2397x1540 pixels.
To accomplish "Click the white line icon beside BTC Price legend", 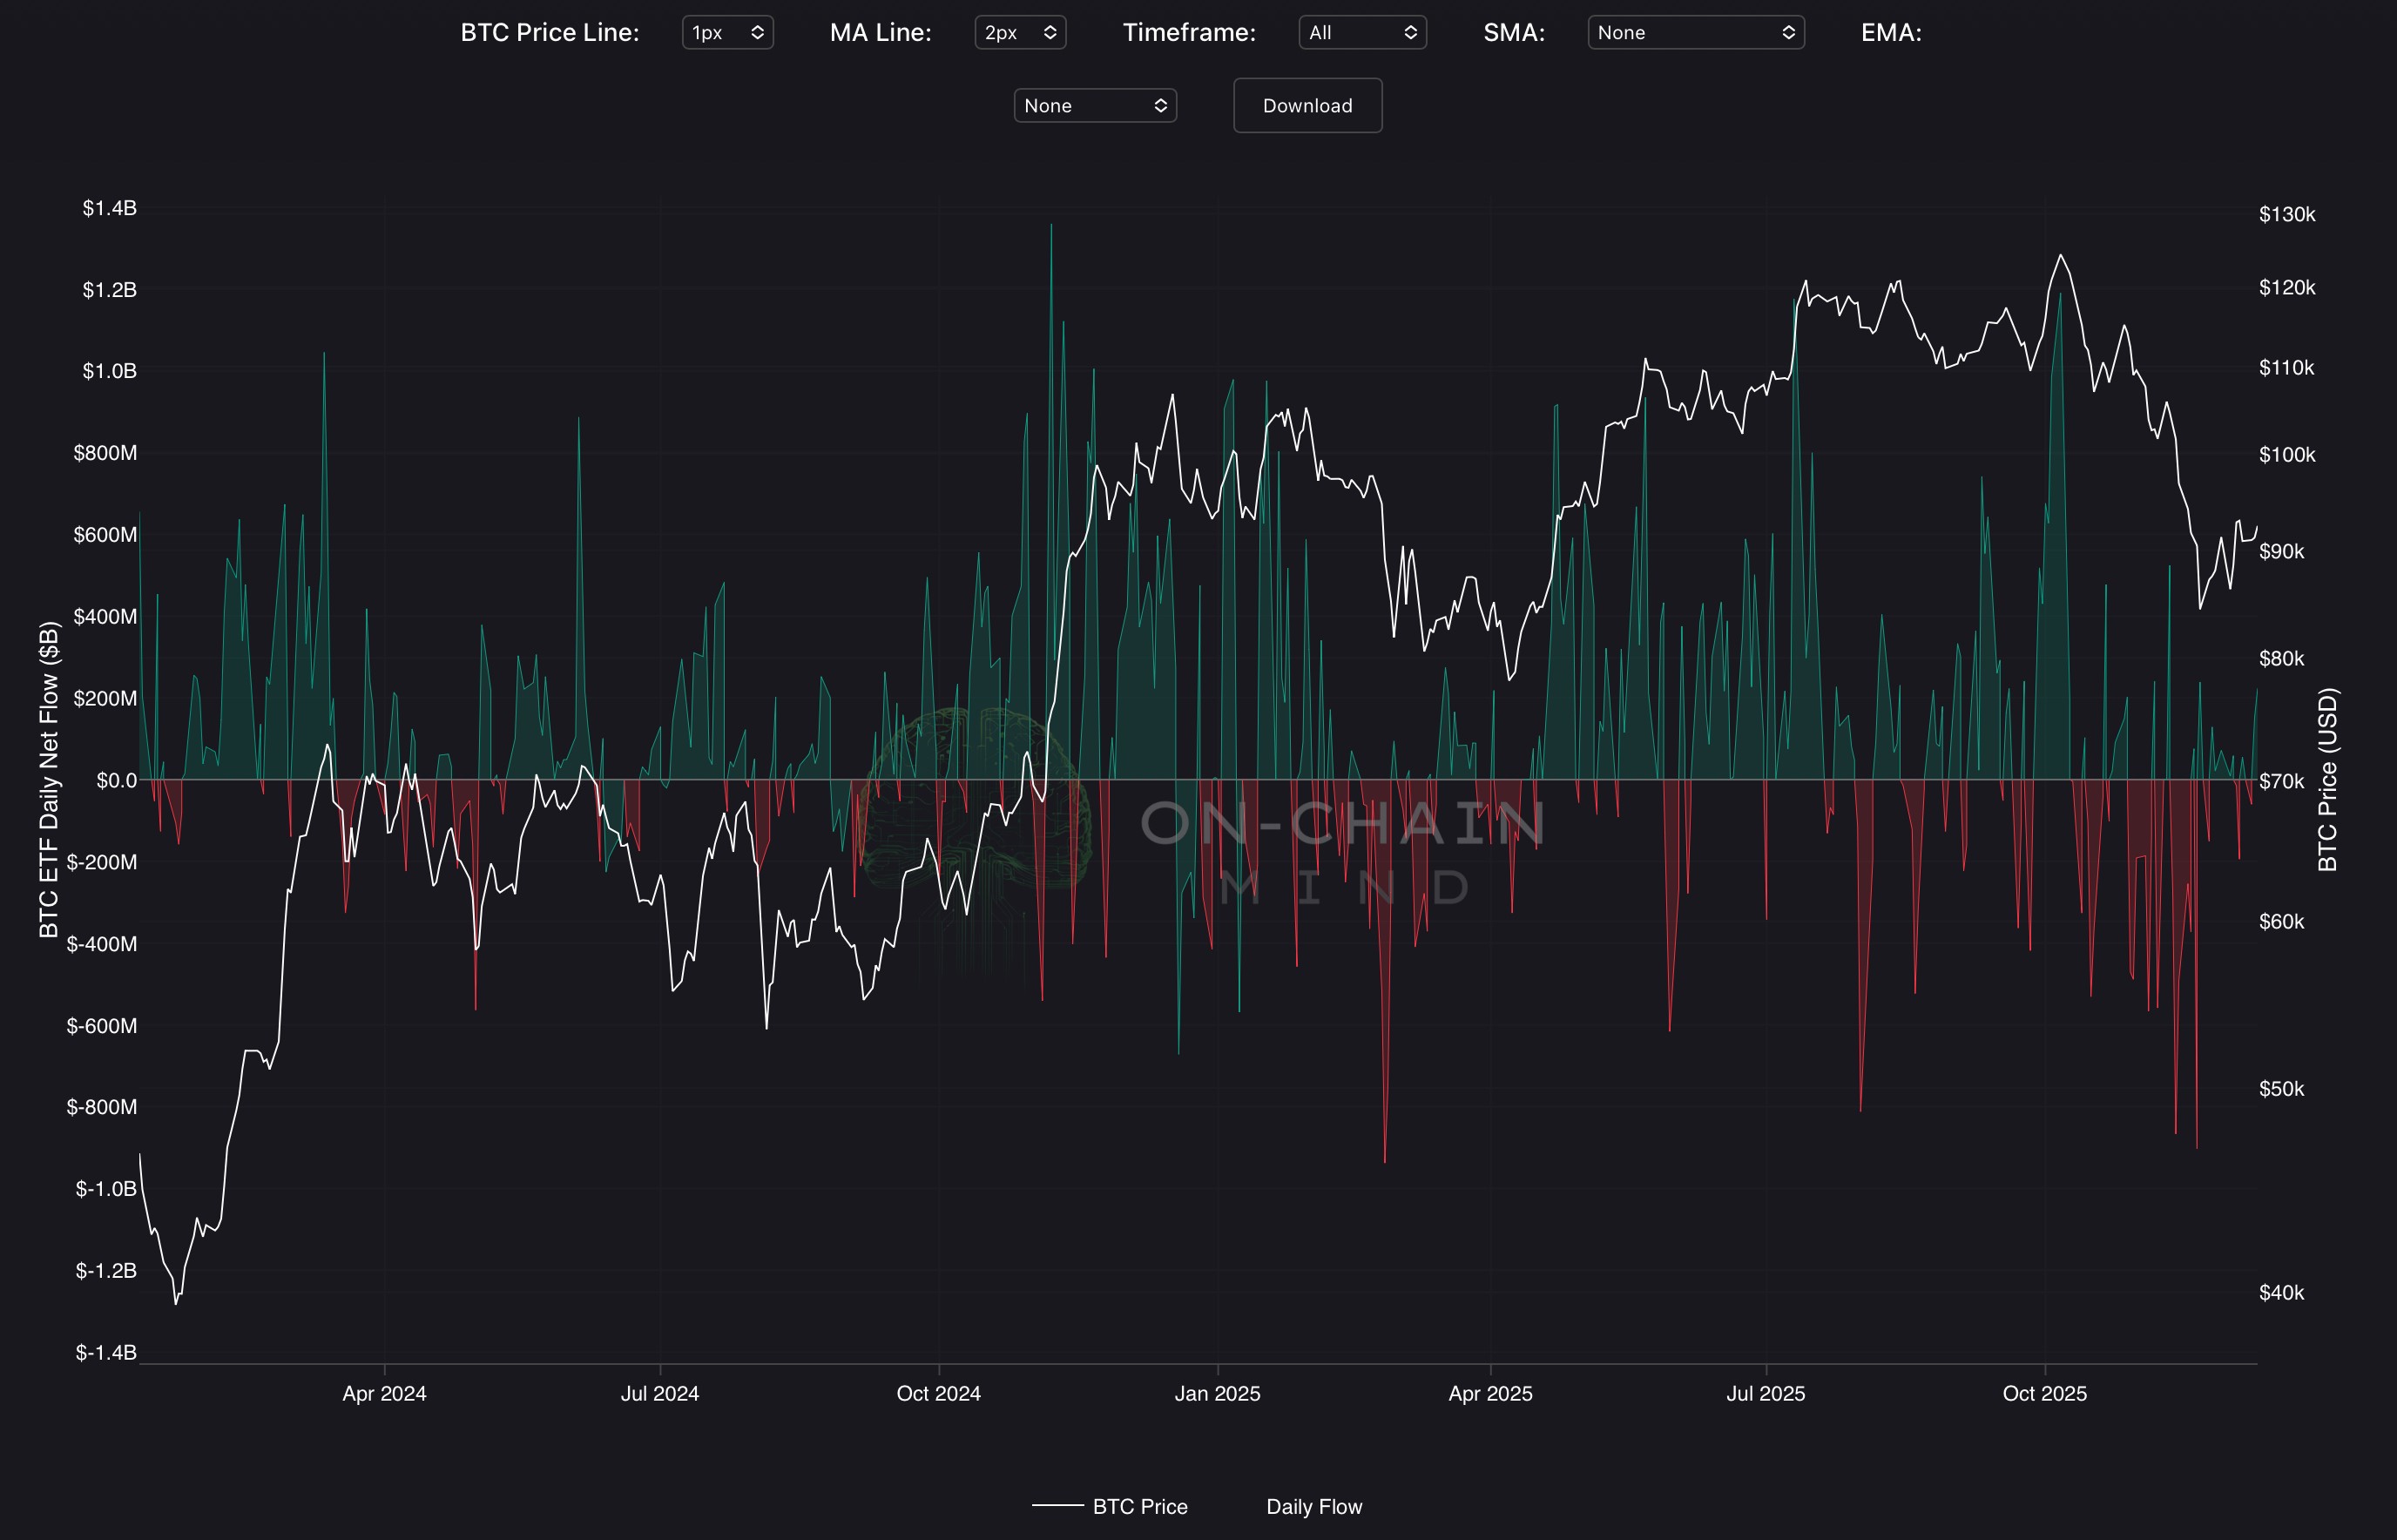I will click(1057, 1505).
